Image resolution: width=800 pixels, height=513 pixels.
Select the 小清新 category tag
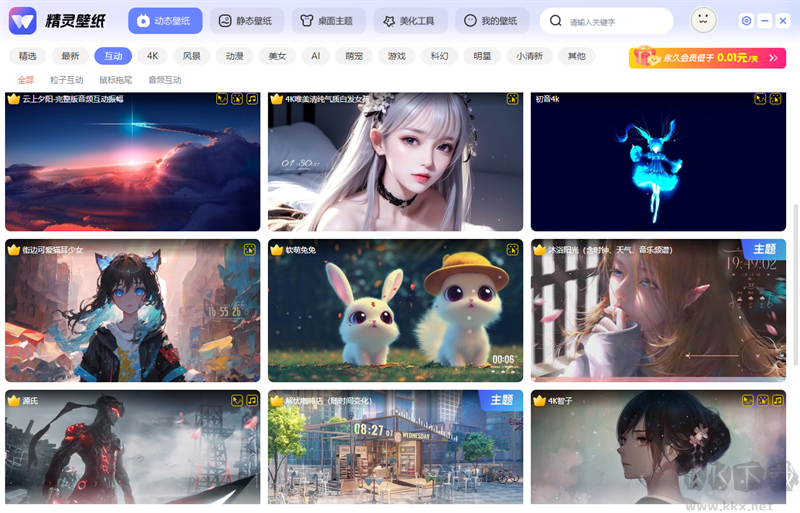pos(530,56)
